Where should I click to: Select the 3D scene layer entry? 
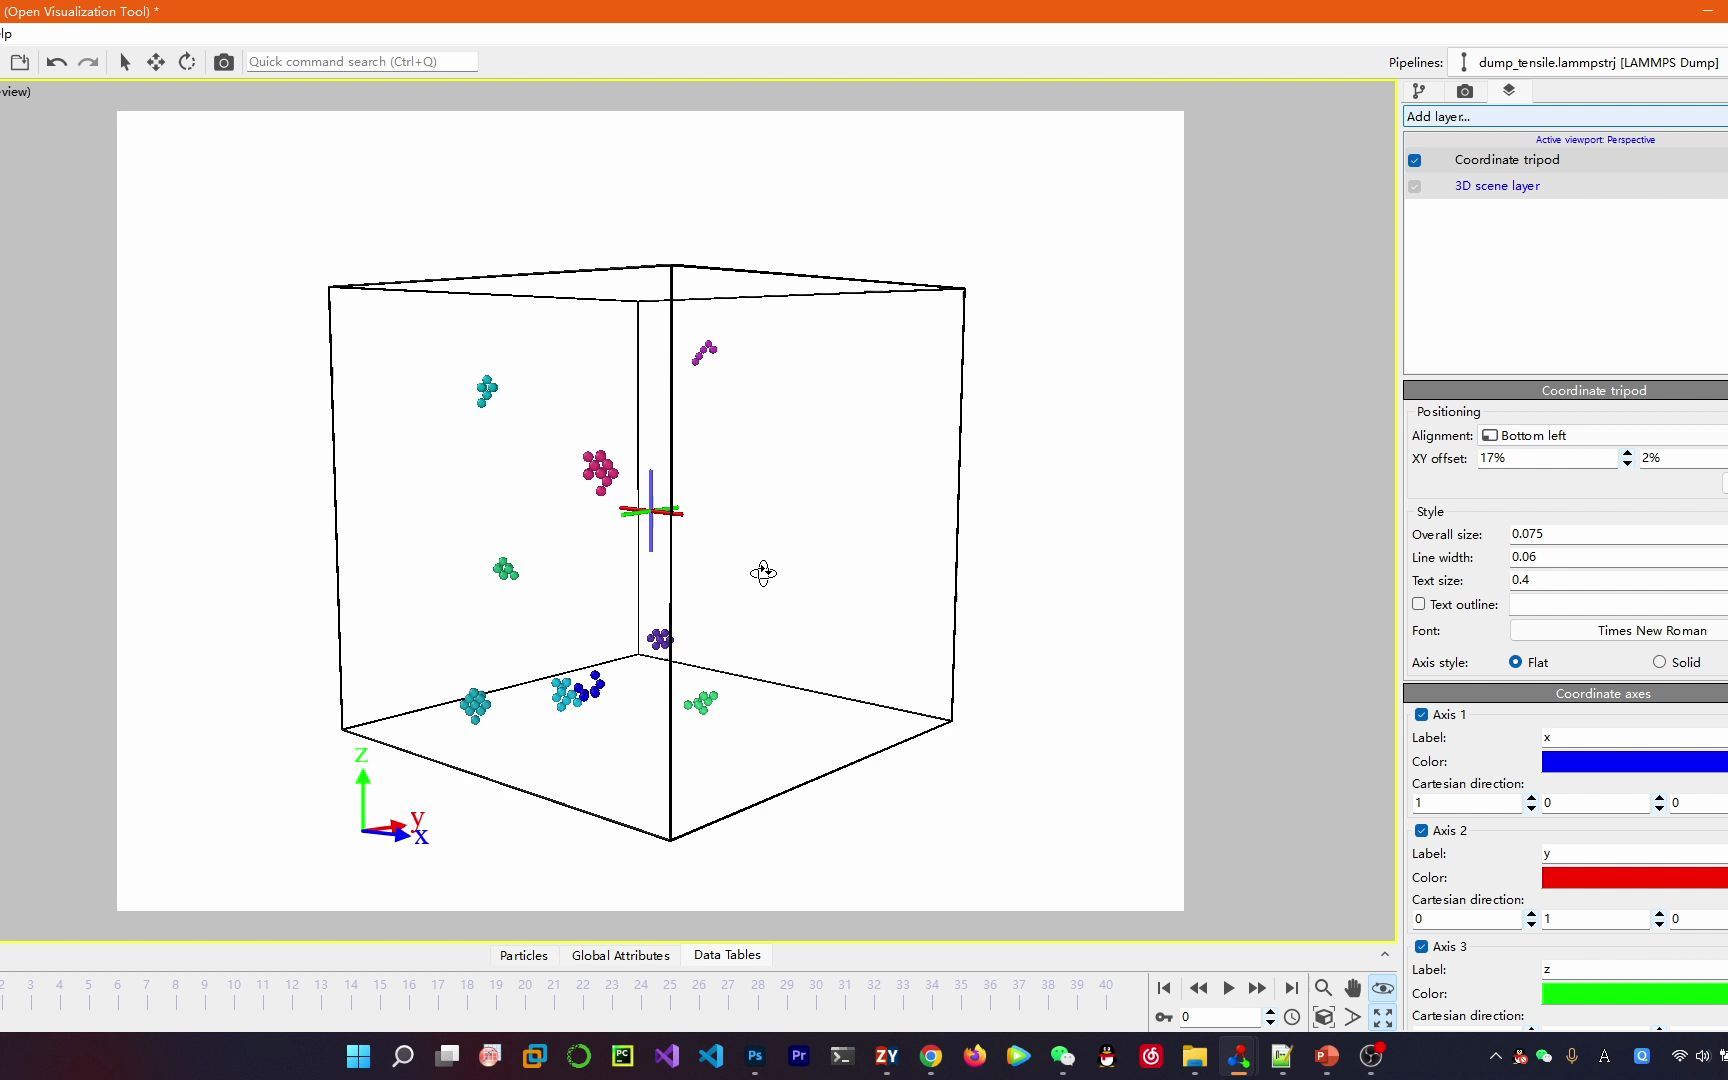(x=1497, y=186)
